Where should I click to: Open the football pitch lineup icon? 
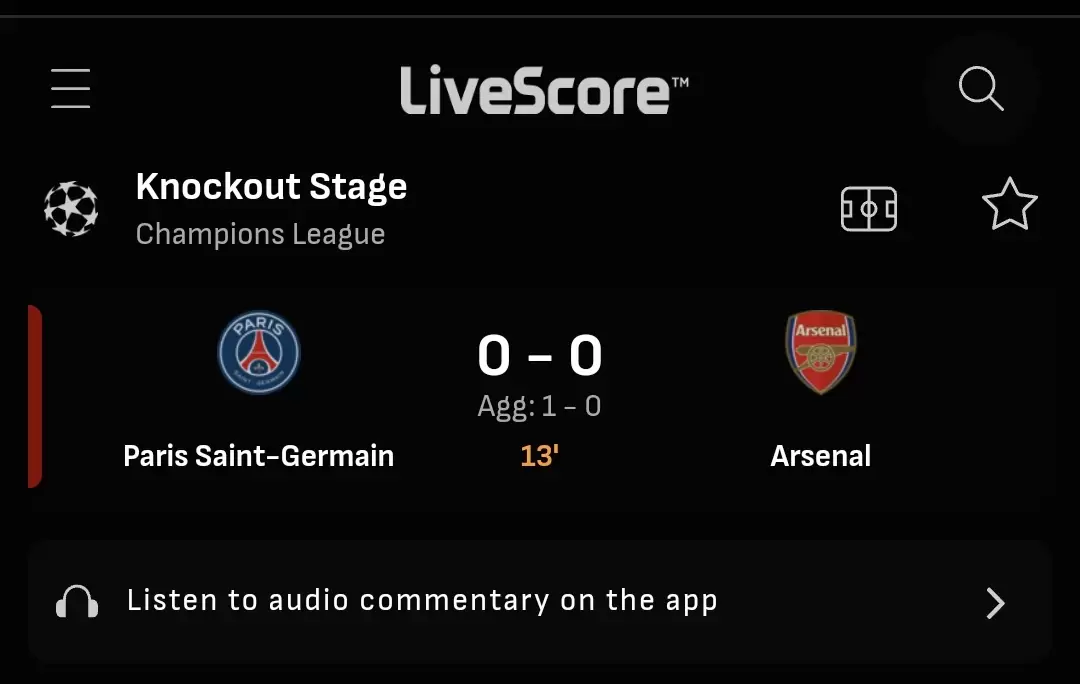click(869, 209)
